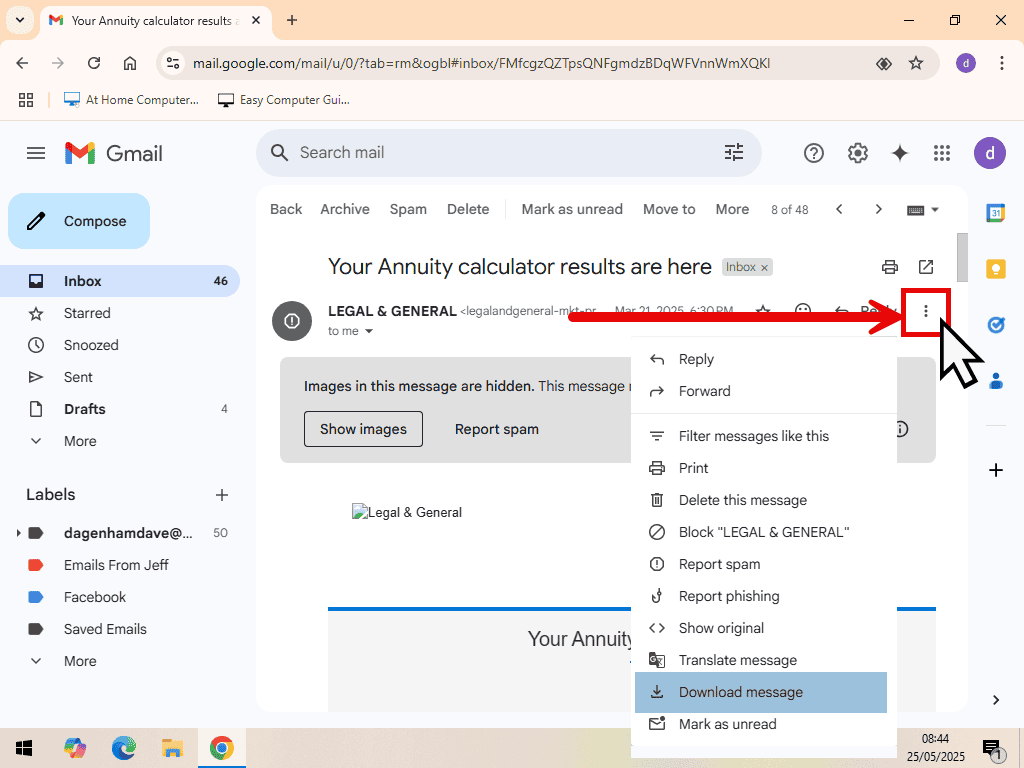Image resolution: width=1024 pixels, height=768 pixels.
Task: Go to Chrome home page icon
Action: click(130, 63)
